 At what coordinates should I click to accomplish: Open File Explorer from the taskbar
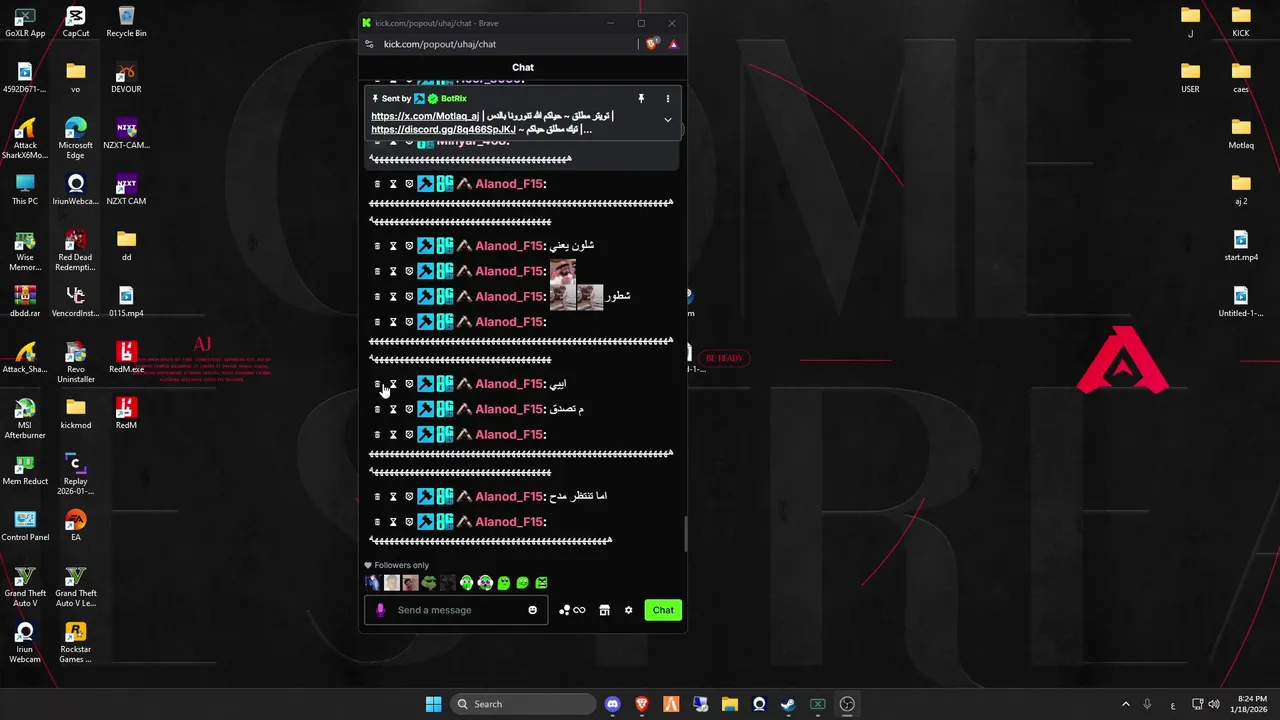(x=729, y=704)
